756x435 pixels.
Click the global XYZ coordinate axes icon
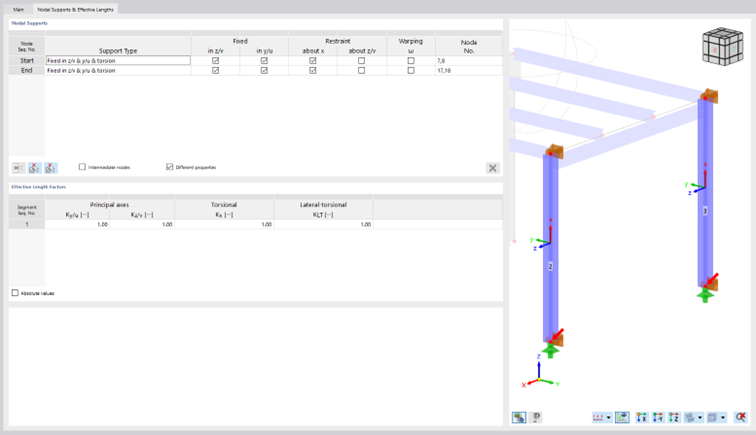pyautogui.click(x=540, y=371)
